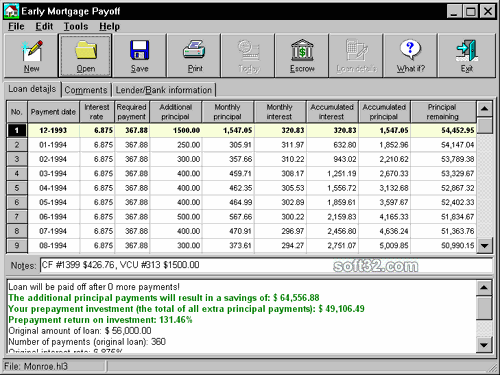Save the loan using the floppy disk icon

coord(139,56)
